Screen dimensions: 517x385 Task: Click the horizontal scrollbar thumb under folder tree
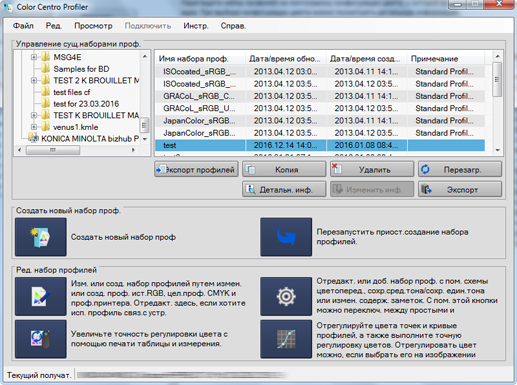[53, 150]
